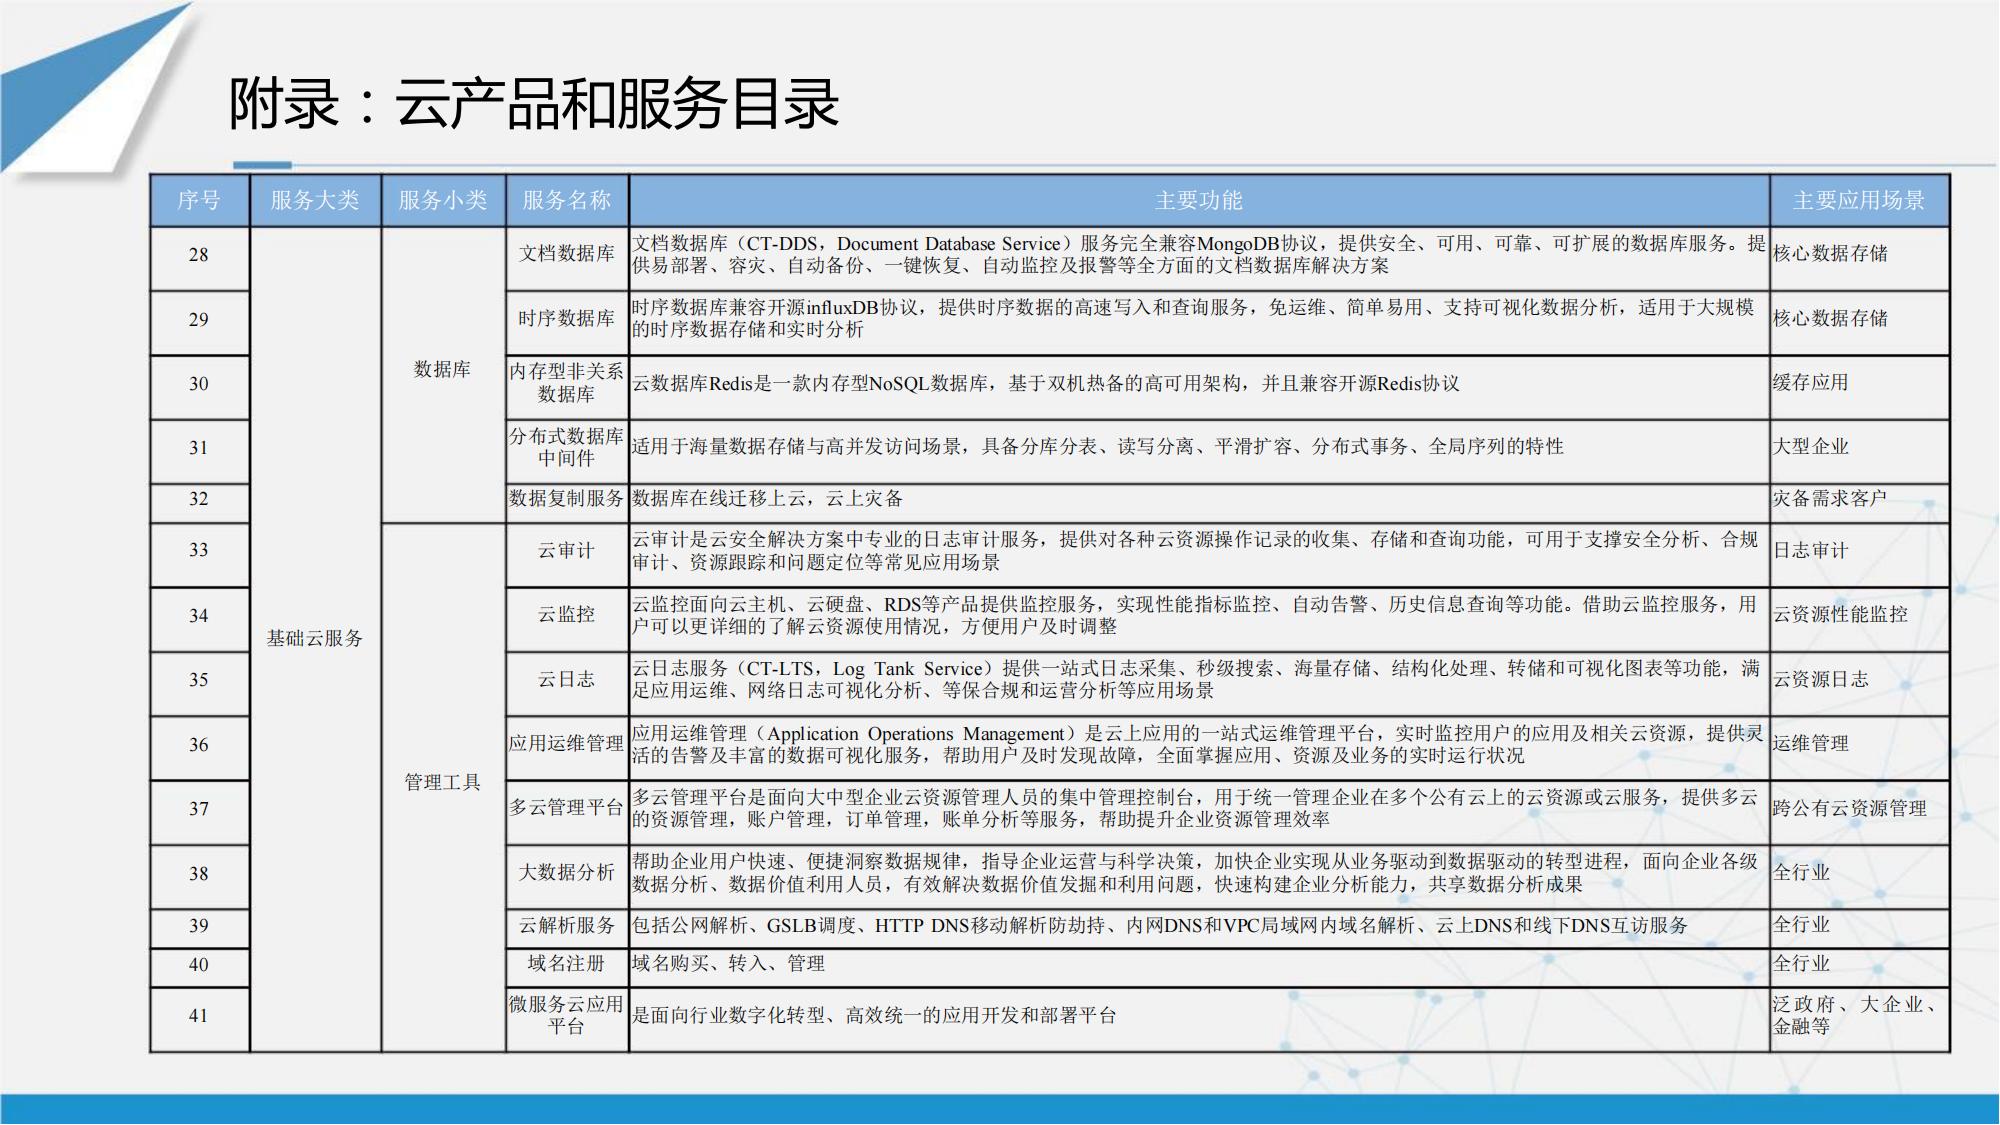Click the 内存型非关系数据库 service name
The height and width of the screenshot is (1125, 2000).
(567, 383)
